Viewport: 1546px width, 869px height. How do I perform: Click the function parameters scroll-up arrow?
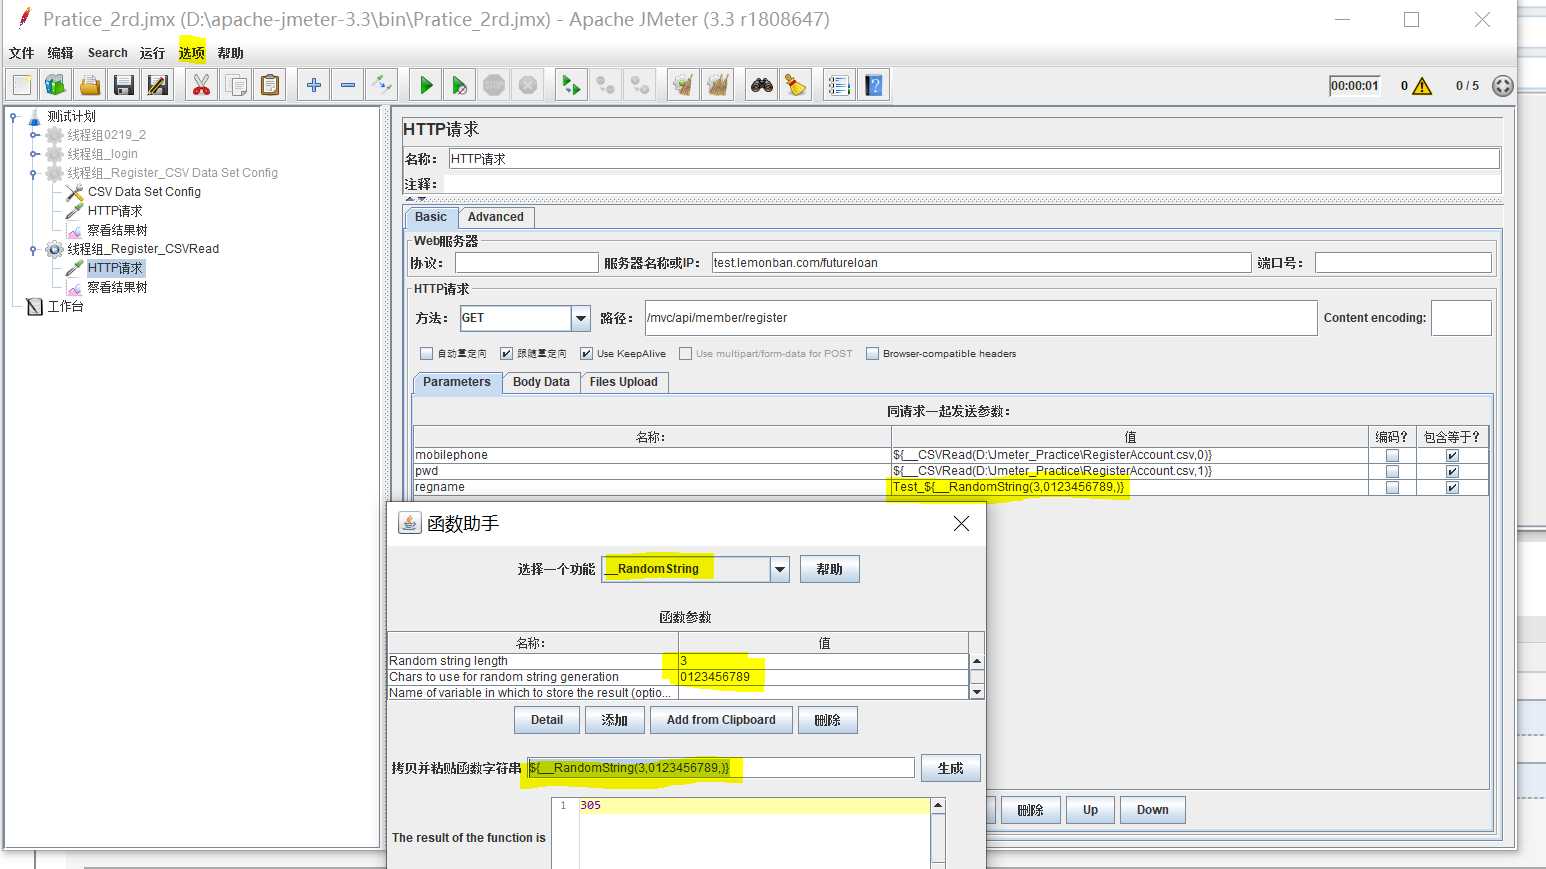(x=977, y=661)
